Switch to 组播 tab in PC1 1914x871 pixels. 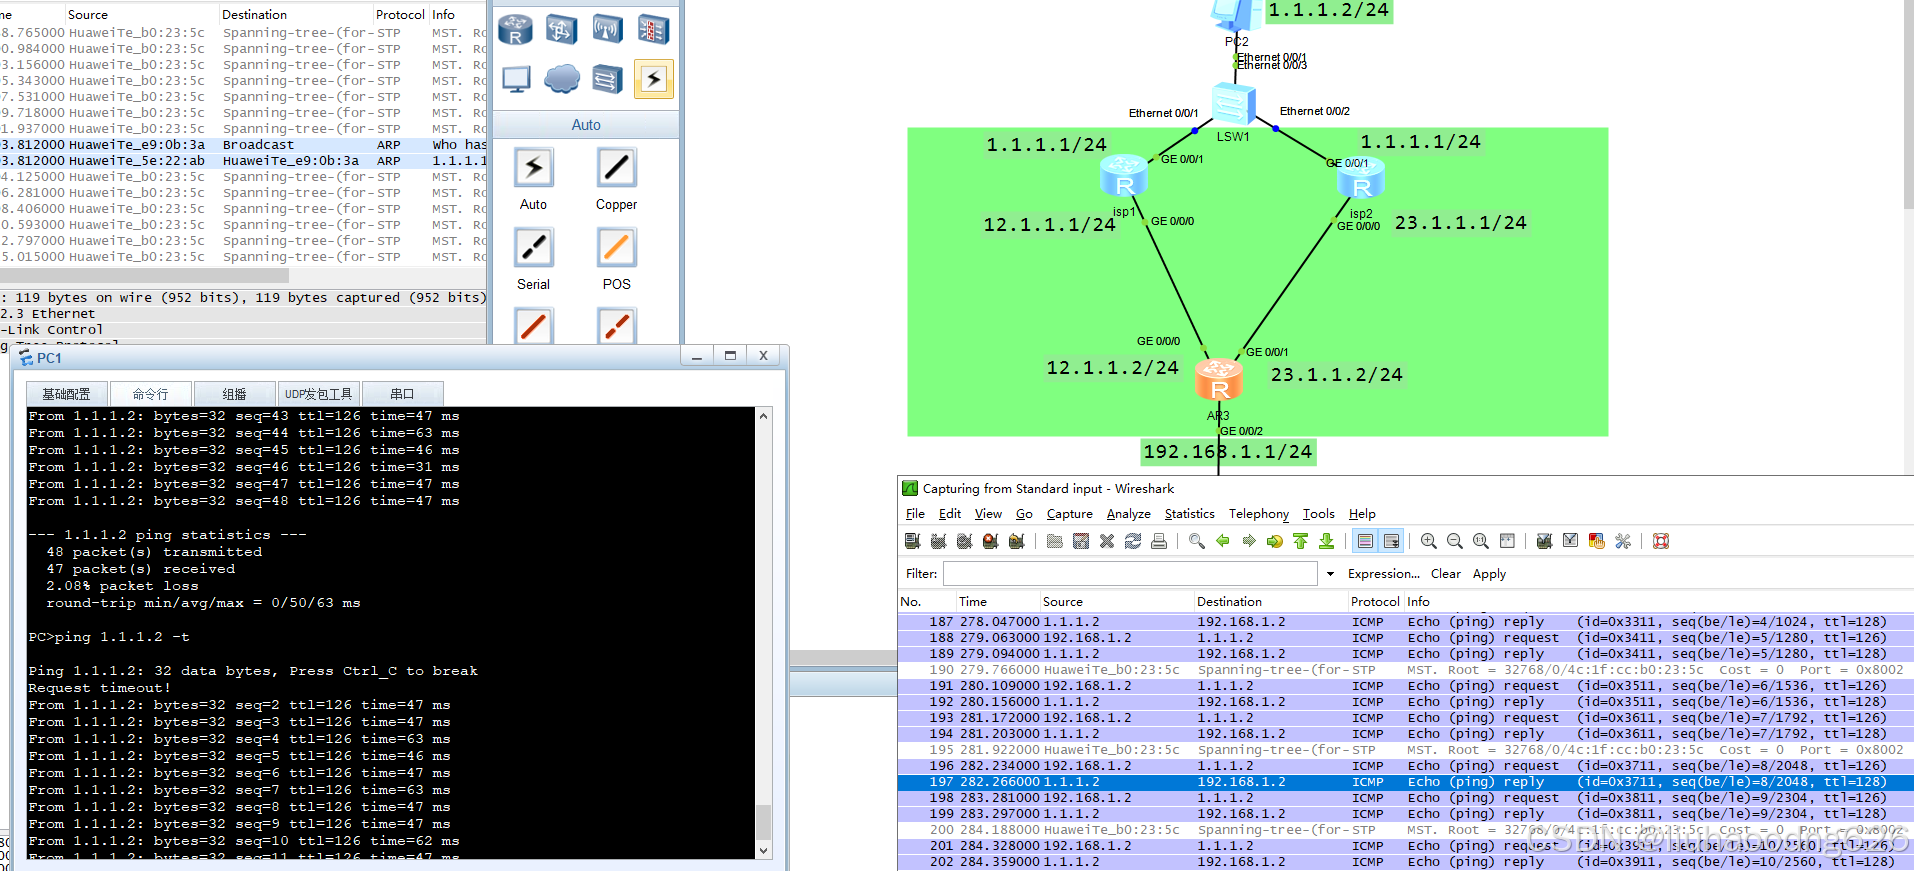[234, 394]
